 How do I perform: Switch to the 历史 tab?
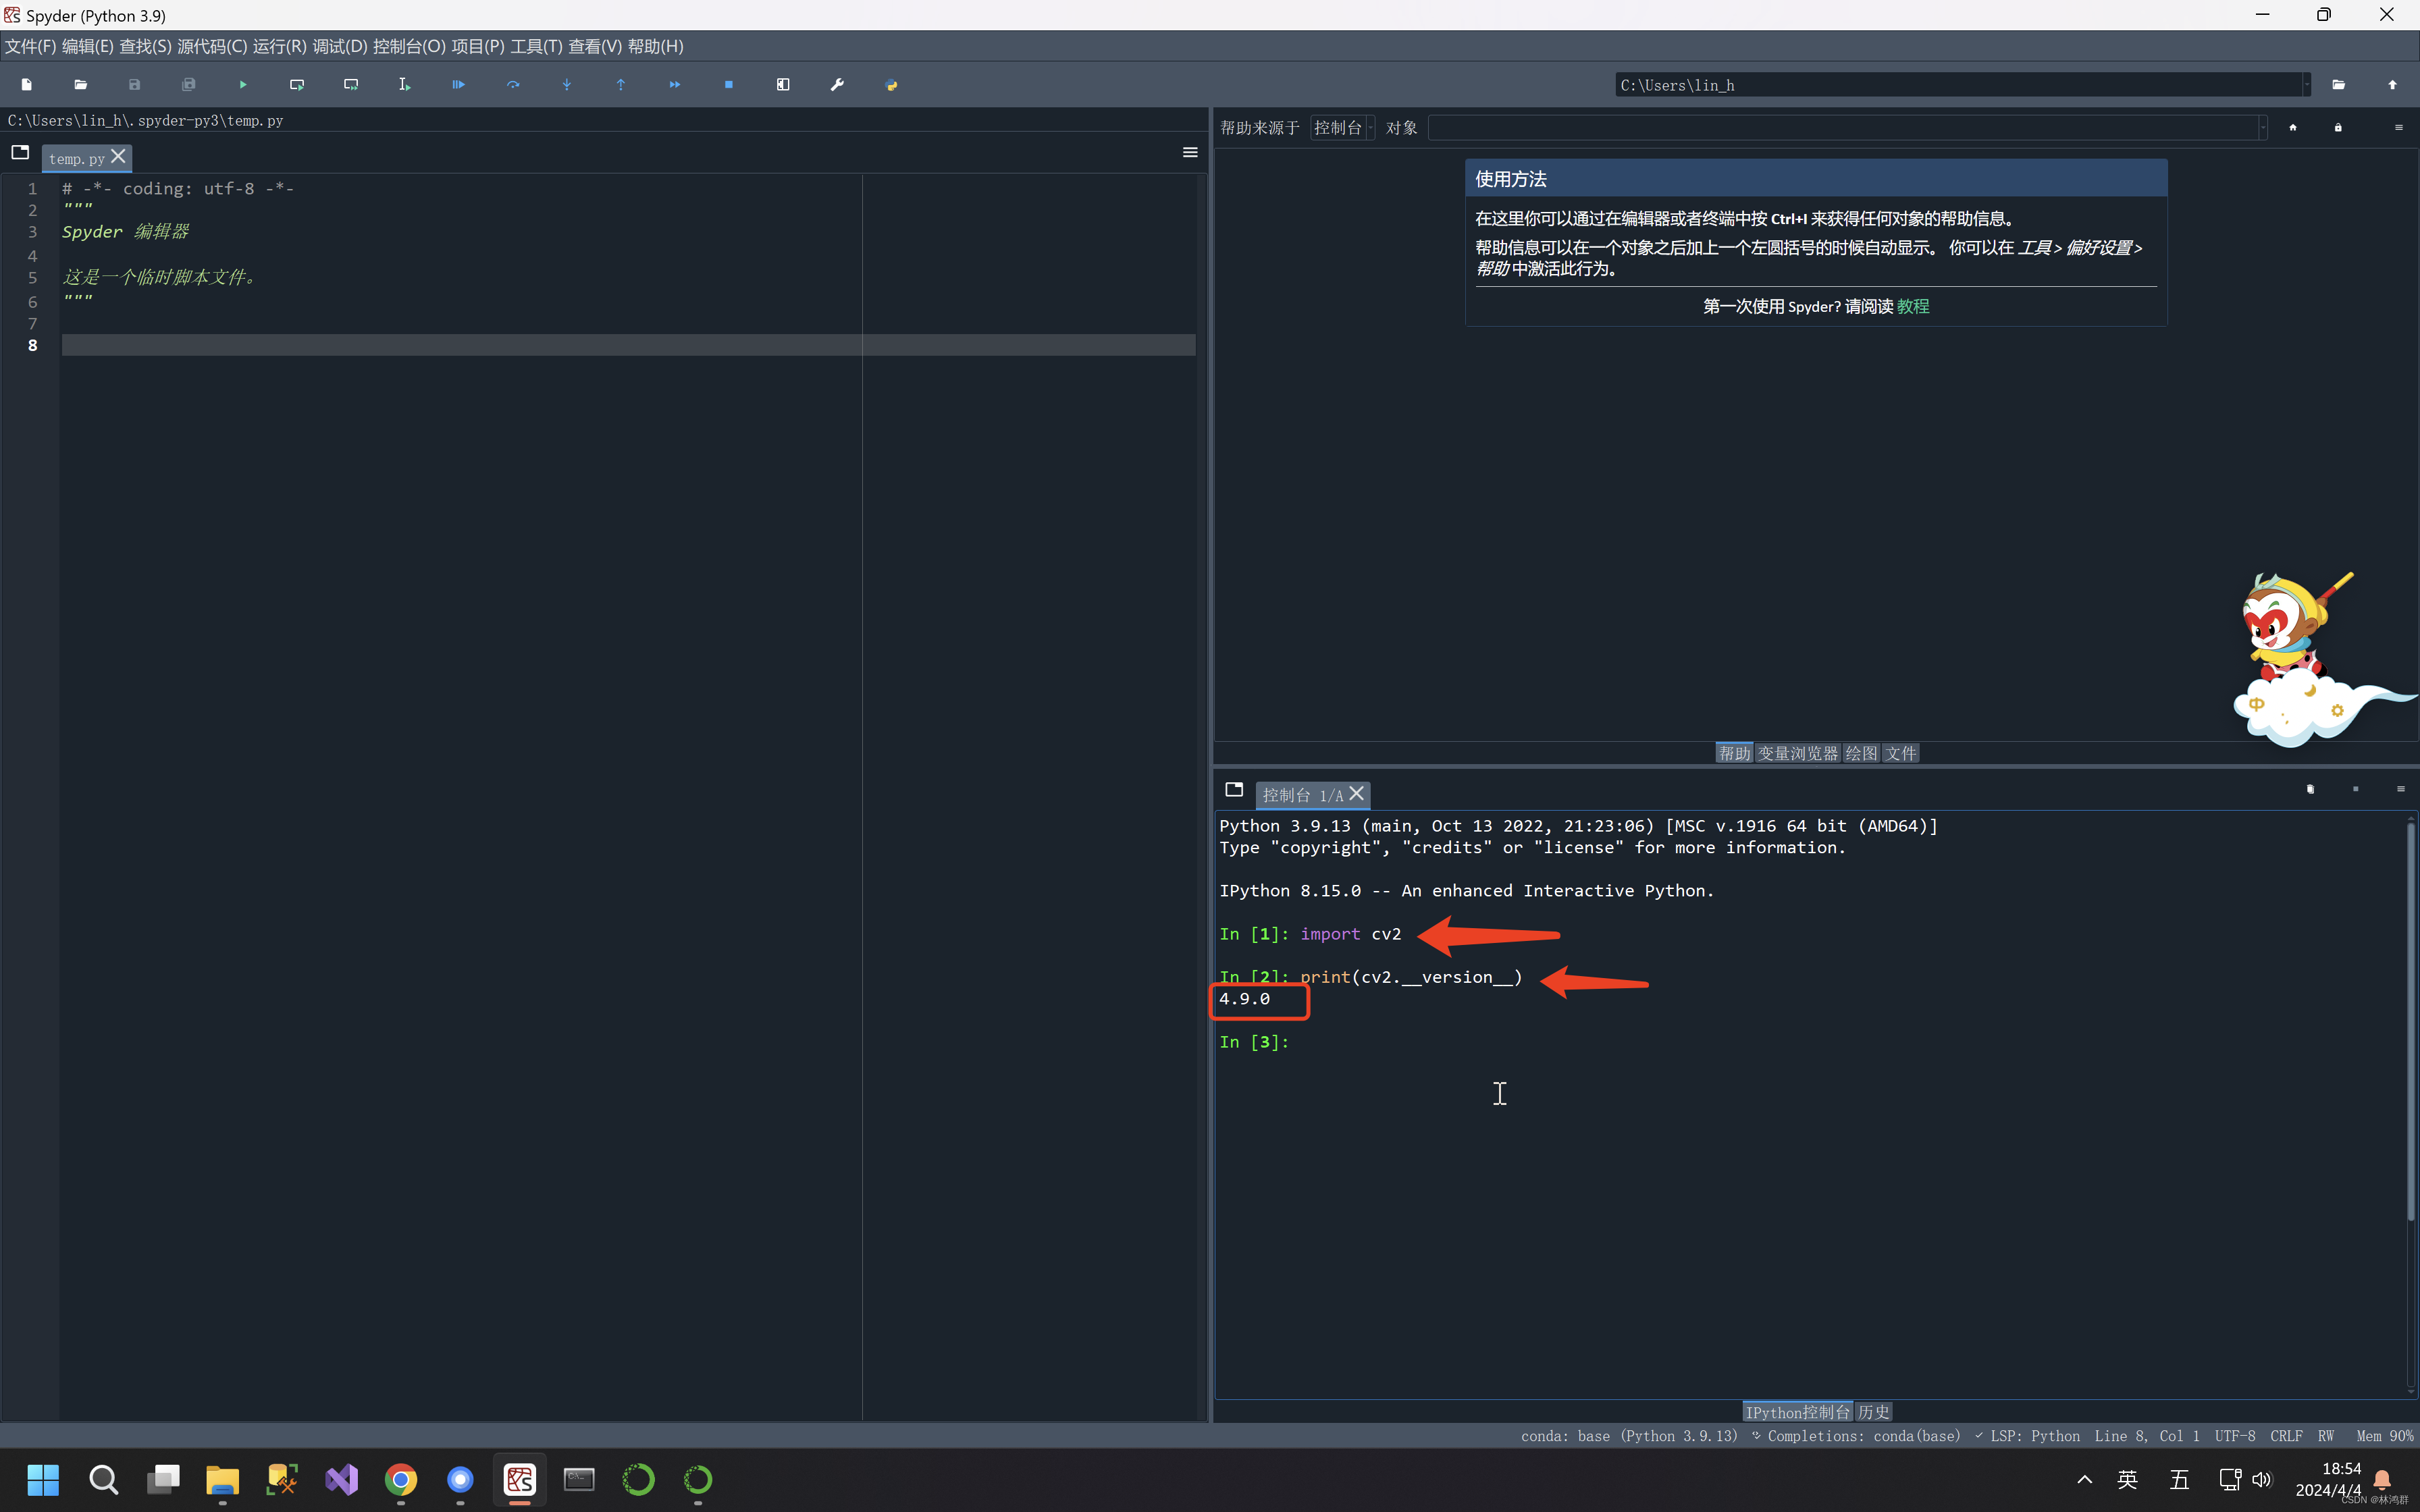coord(1873,1411)
